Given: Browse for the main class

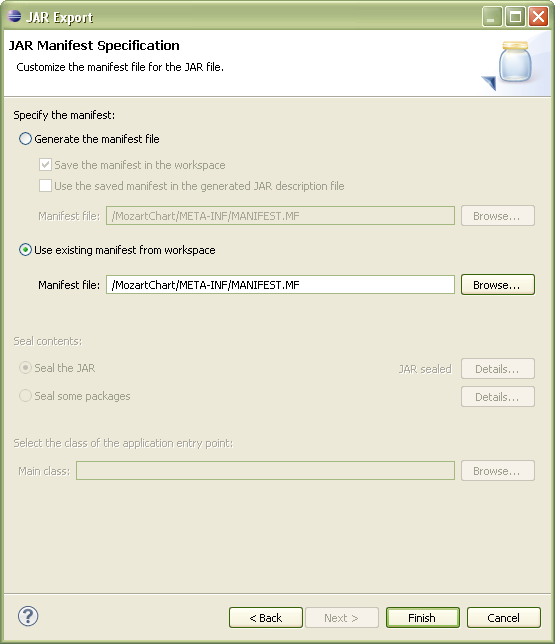Looking at the screenshot, I should pyautogui.click(x=497, y=470).
